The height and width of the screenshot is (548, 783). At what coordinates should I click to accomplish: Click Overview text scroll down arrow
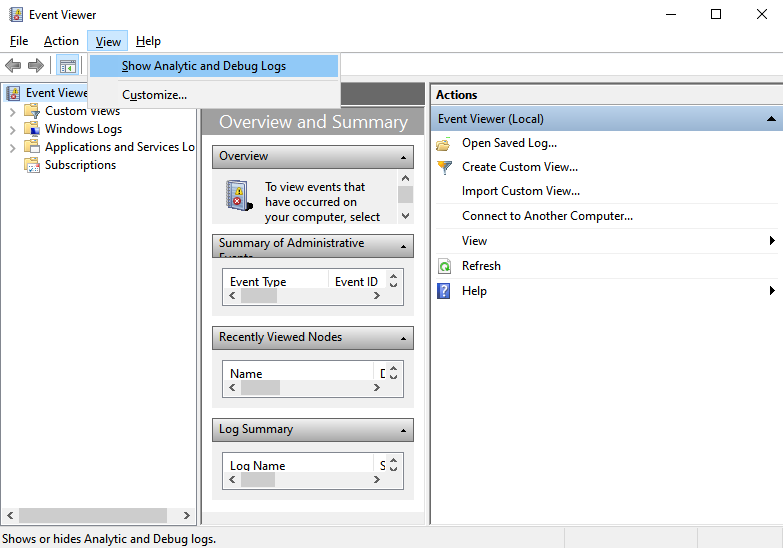(405, 216)
